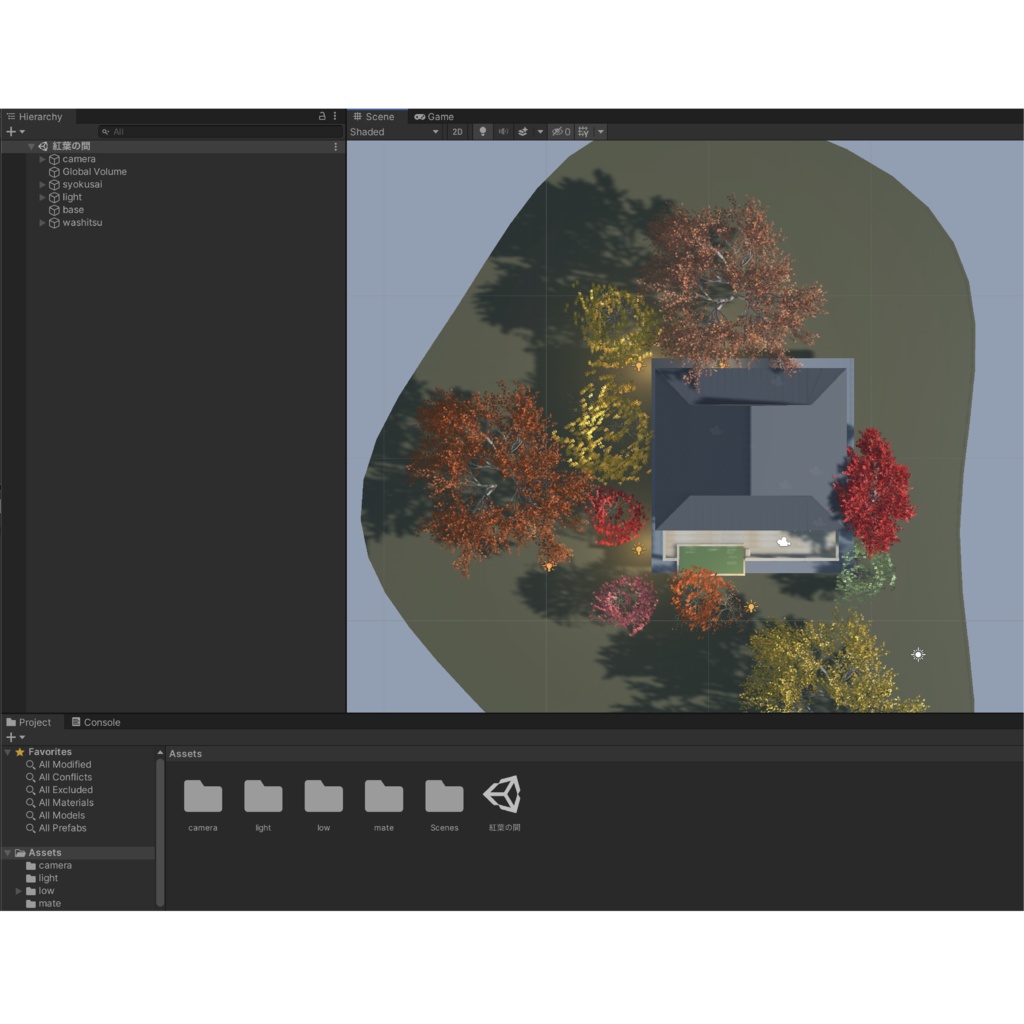Select the camera folder in the tree

point(55,866)
